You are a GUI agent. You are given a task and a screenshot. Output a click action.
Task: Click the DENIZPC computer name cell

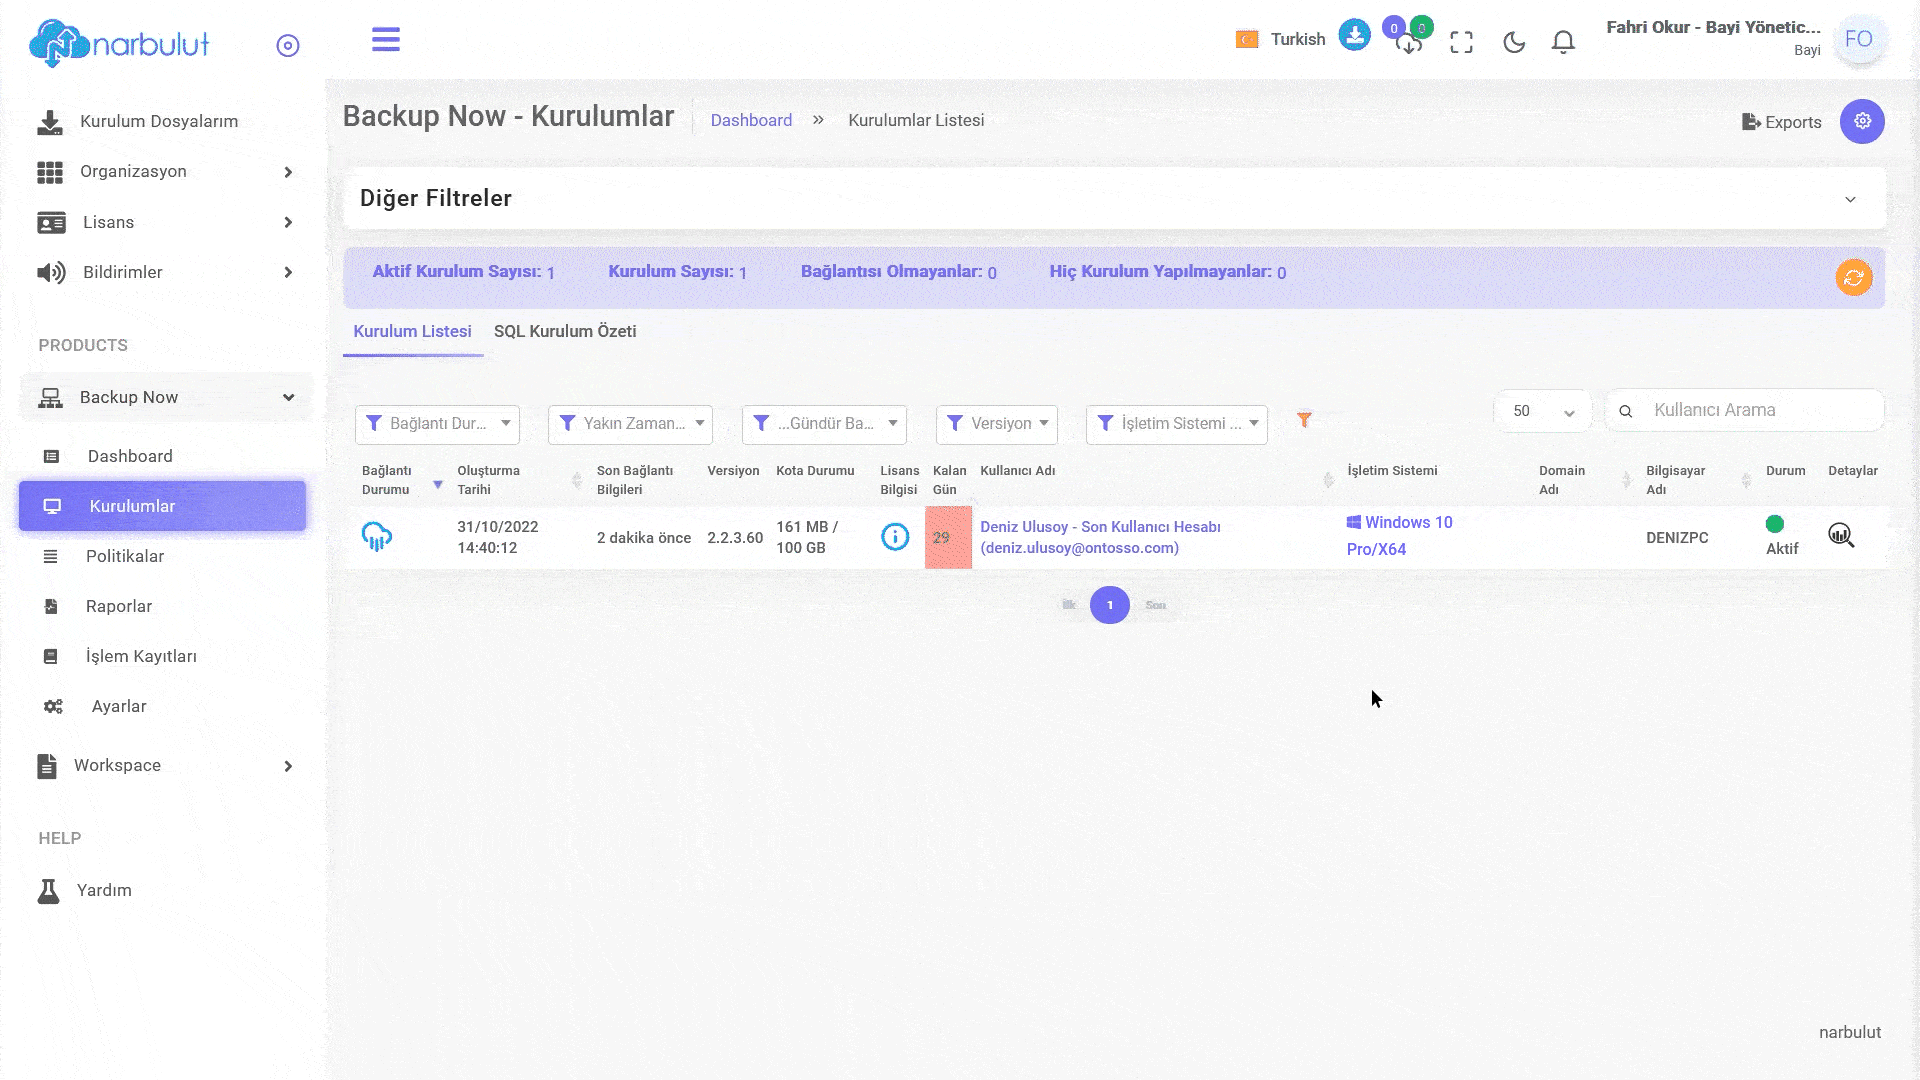tap(1677, 537)
